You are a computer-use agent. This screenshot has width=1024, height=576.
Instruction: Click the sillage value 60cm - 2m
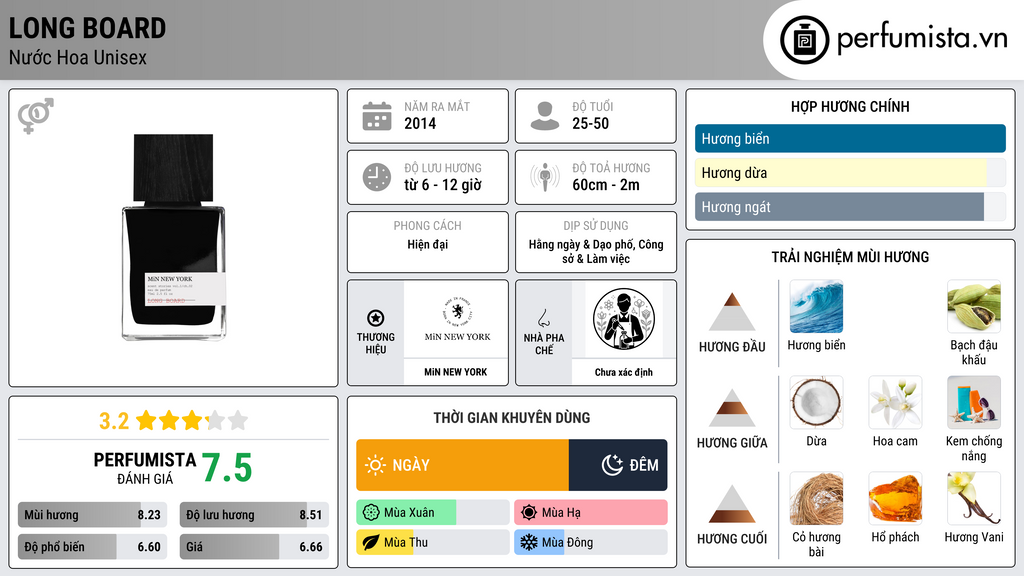606,185
